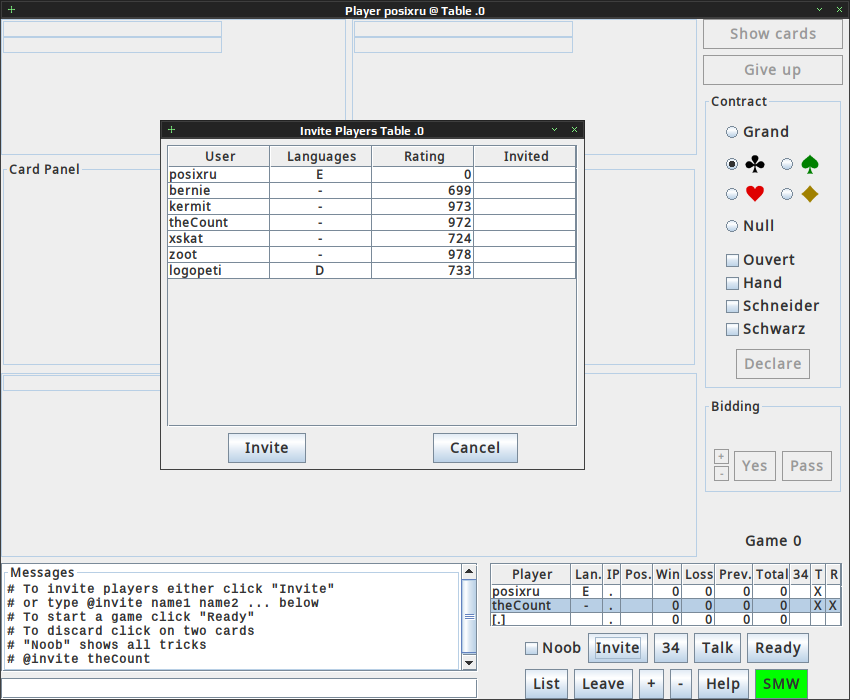Viewport: 850px width, 700px height.
Task: Select the diamonds suit icon
Action: pos(809,194)
